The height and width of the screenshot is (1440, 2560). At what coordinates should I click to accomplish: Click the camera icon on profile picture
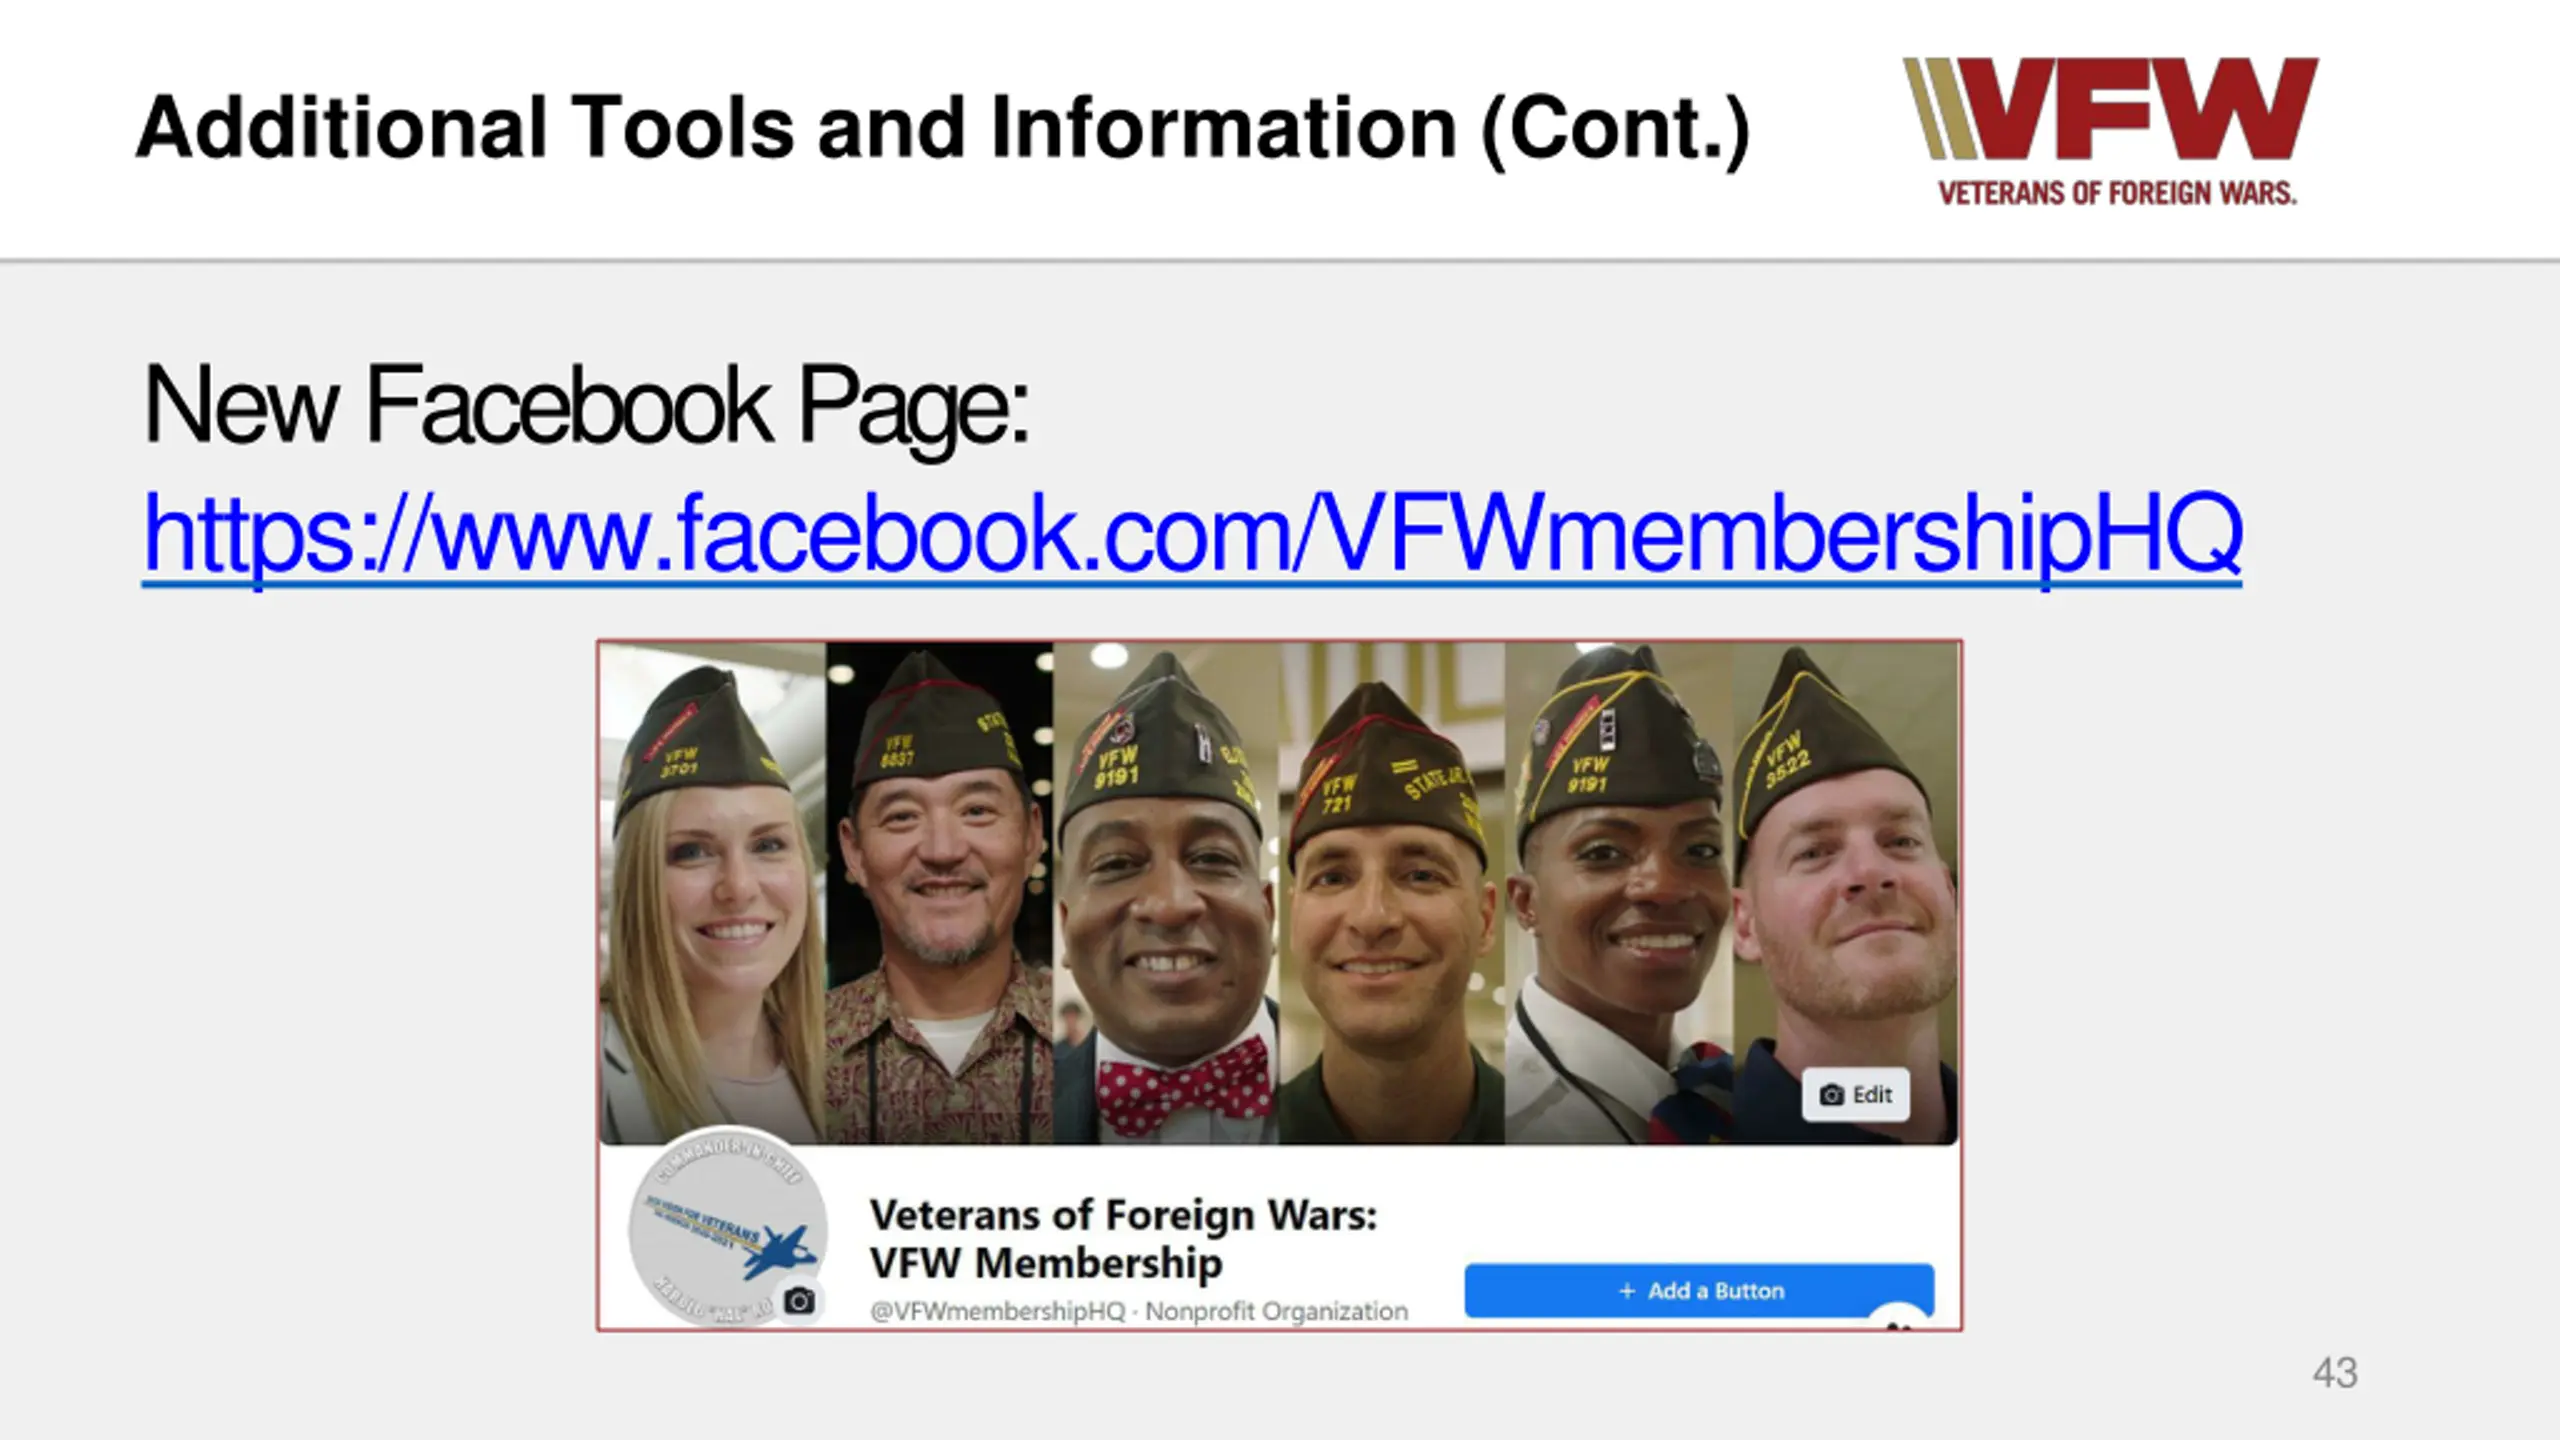[x=799, y=1300]
